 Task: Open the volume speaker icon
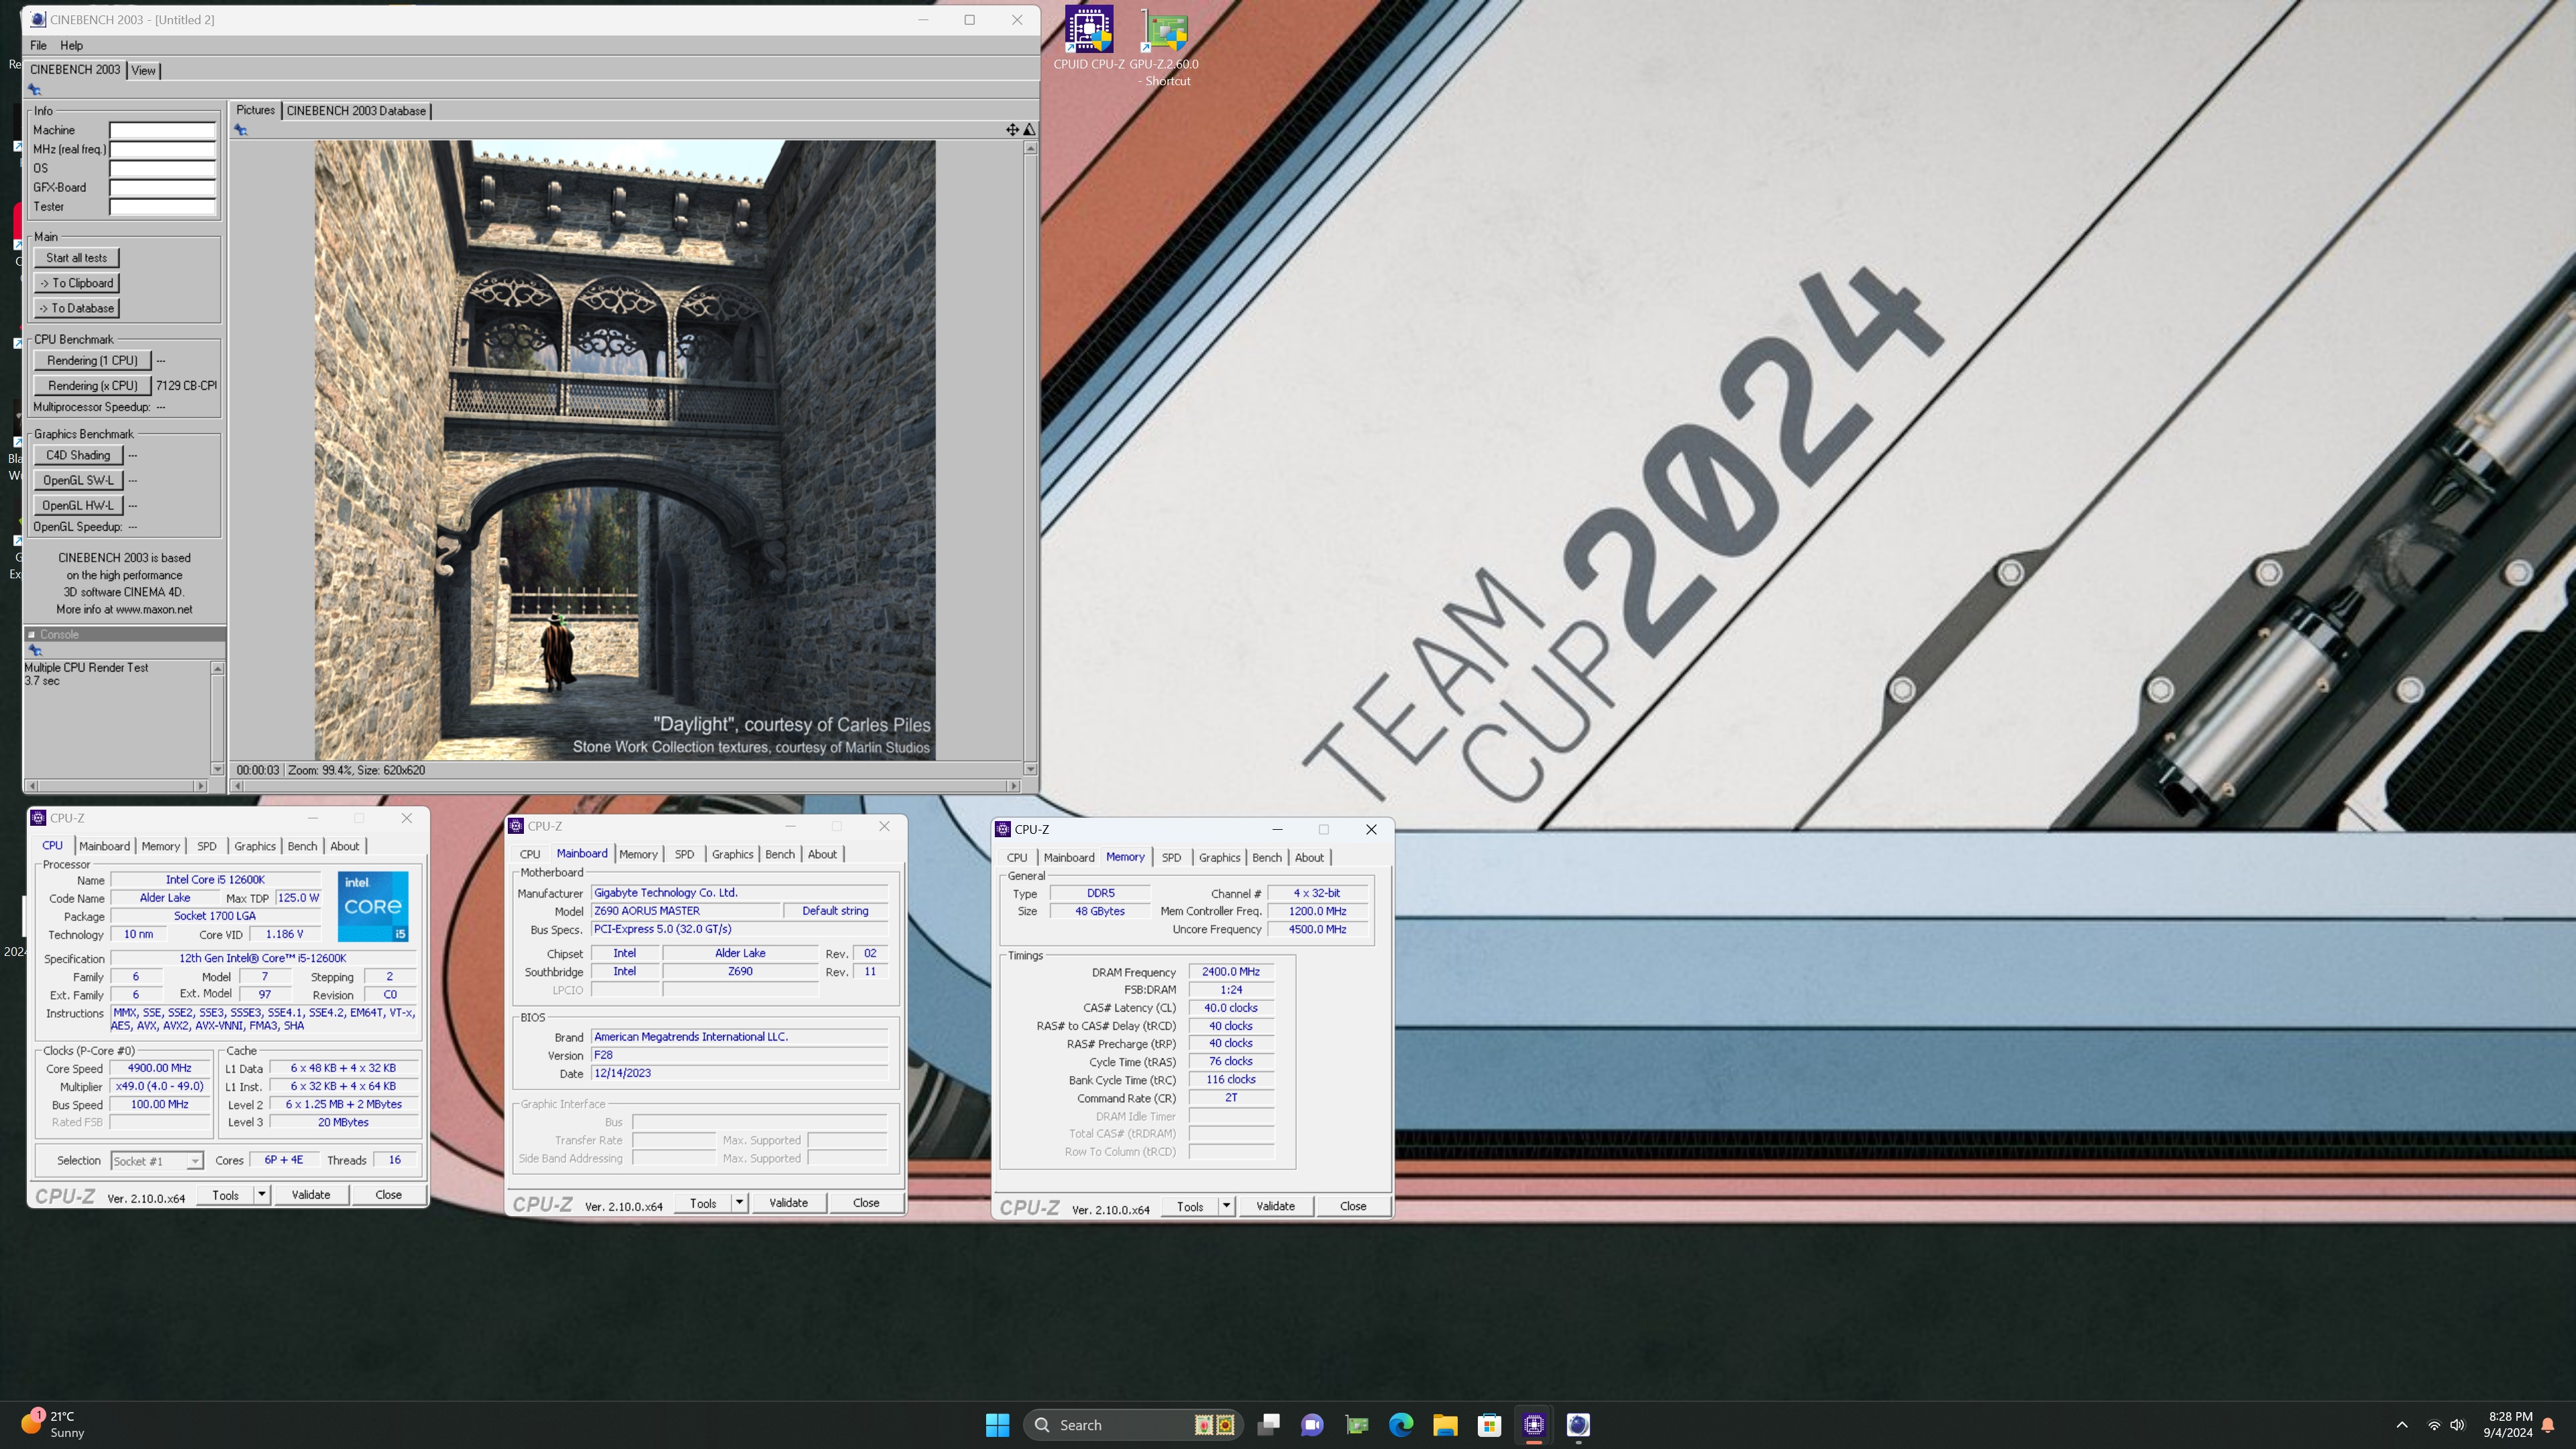click(x=2458, y=1425)
